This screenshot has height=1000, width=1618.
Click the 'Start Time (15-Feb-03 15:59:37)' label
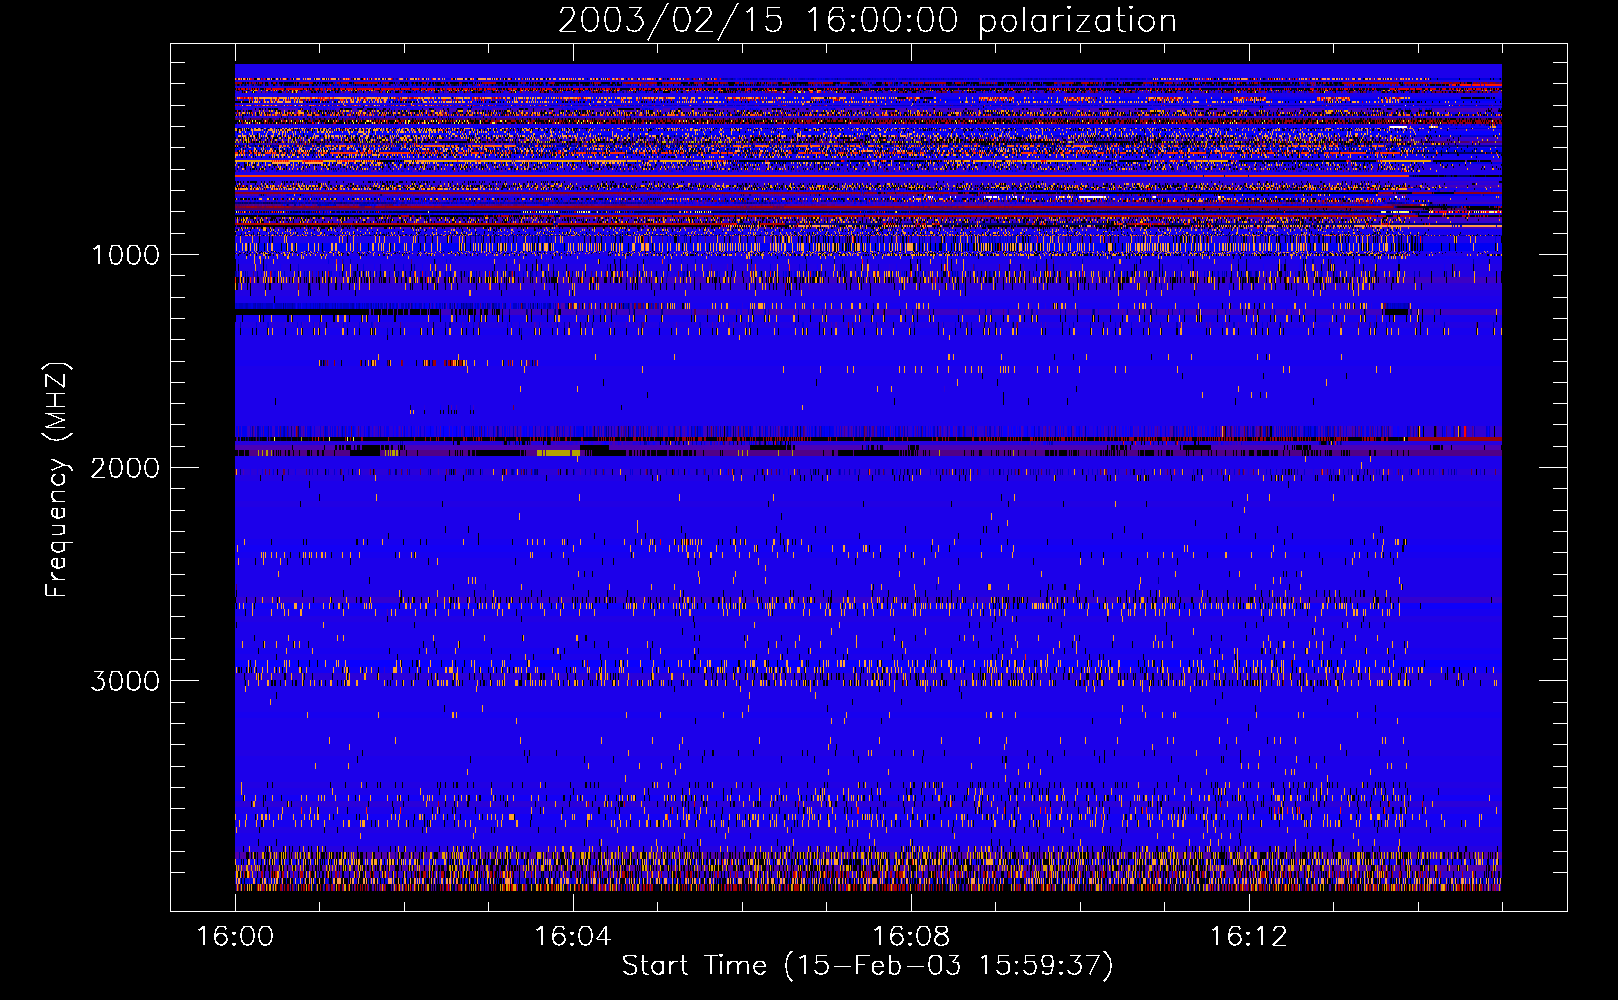867,966
